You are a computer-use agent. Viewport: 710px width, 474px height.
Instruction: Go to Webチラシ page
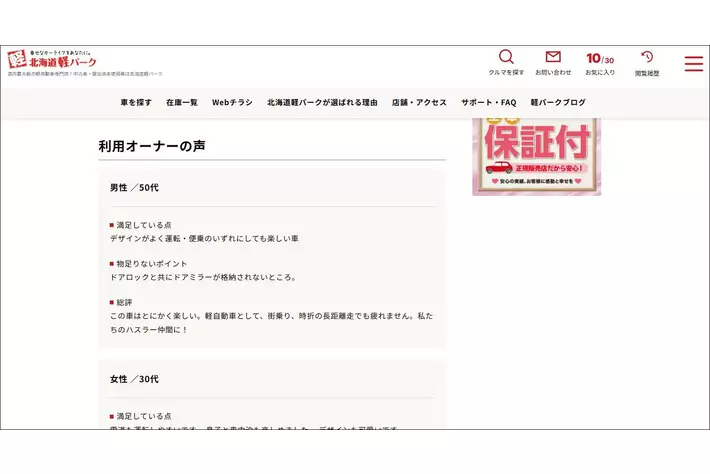coord(232,102)
